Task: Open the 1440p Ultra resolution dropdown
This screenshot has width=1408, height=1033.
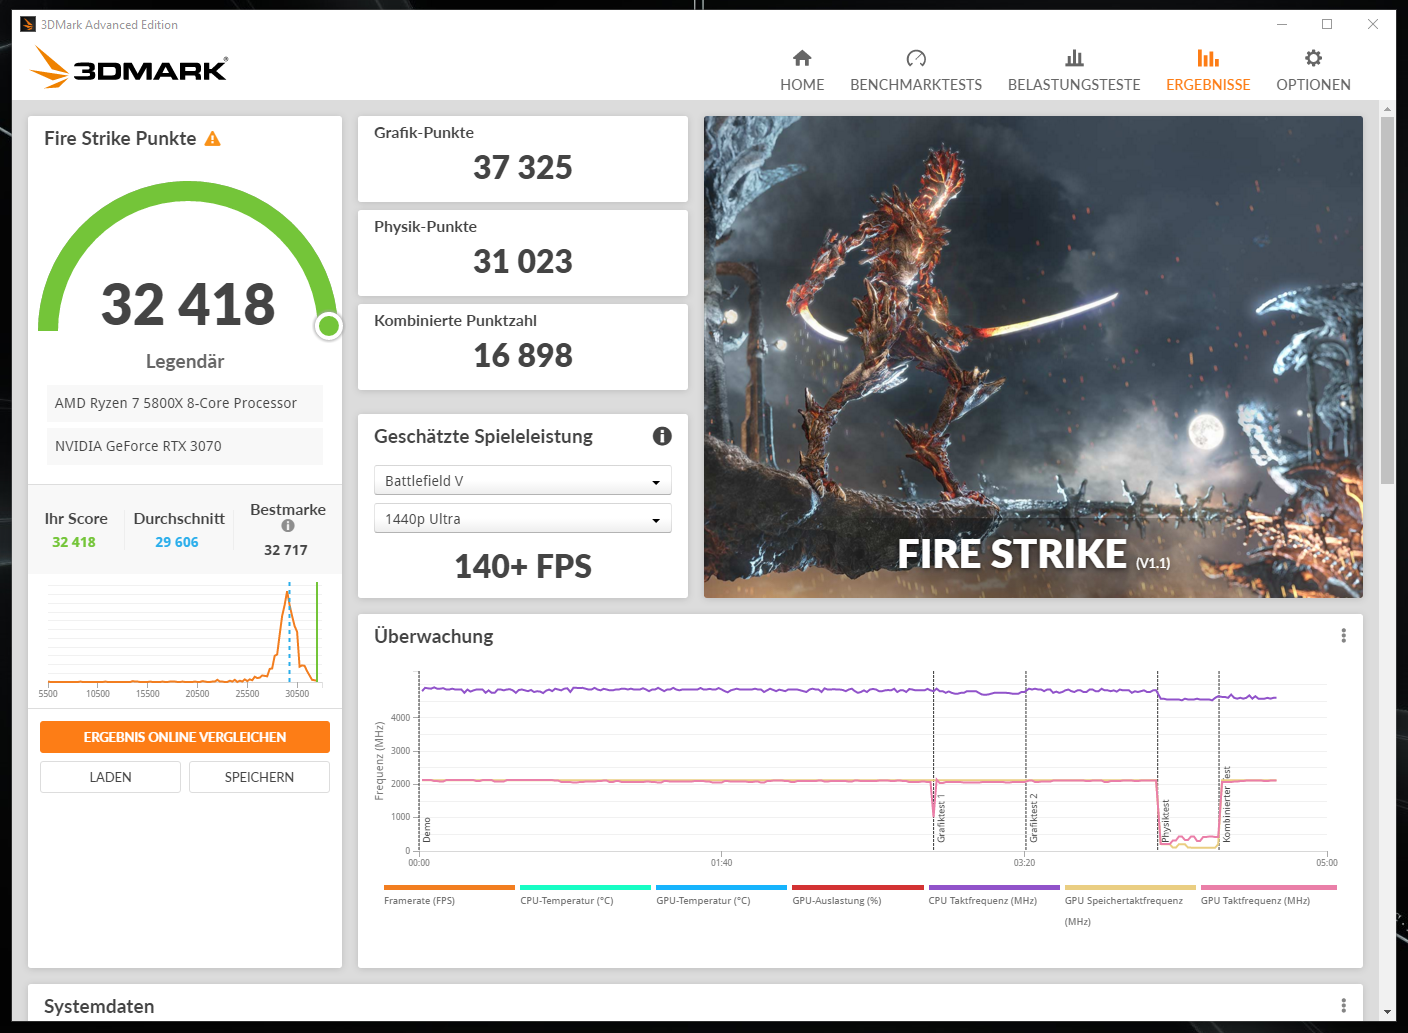Action: (523, 519)
